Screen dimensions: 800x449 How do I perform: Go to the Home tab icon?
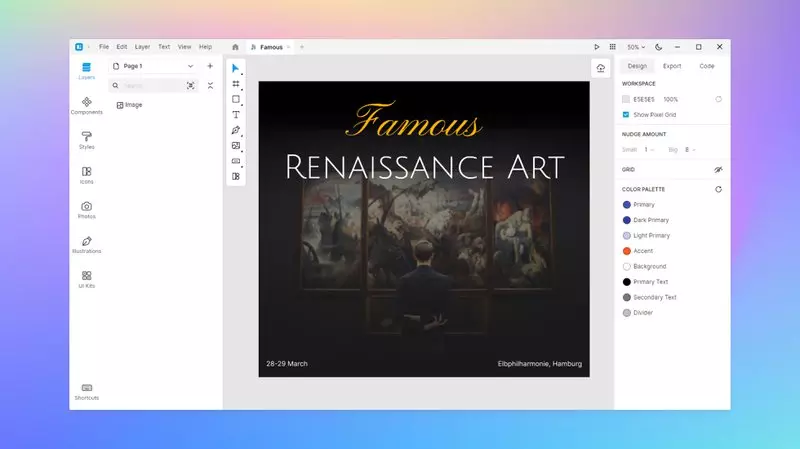235,47
